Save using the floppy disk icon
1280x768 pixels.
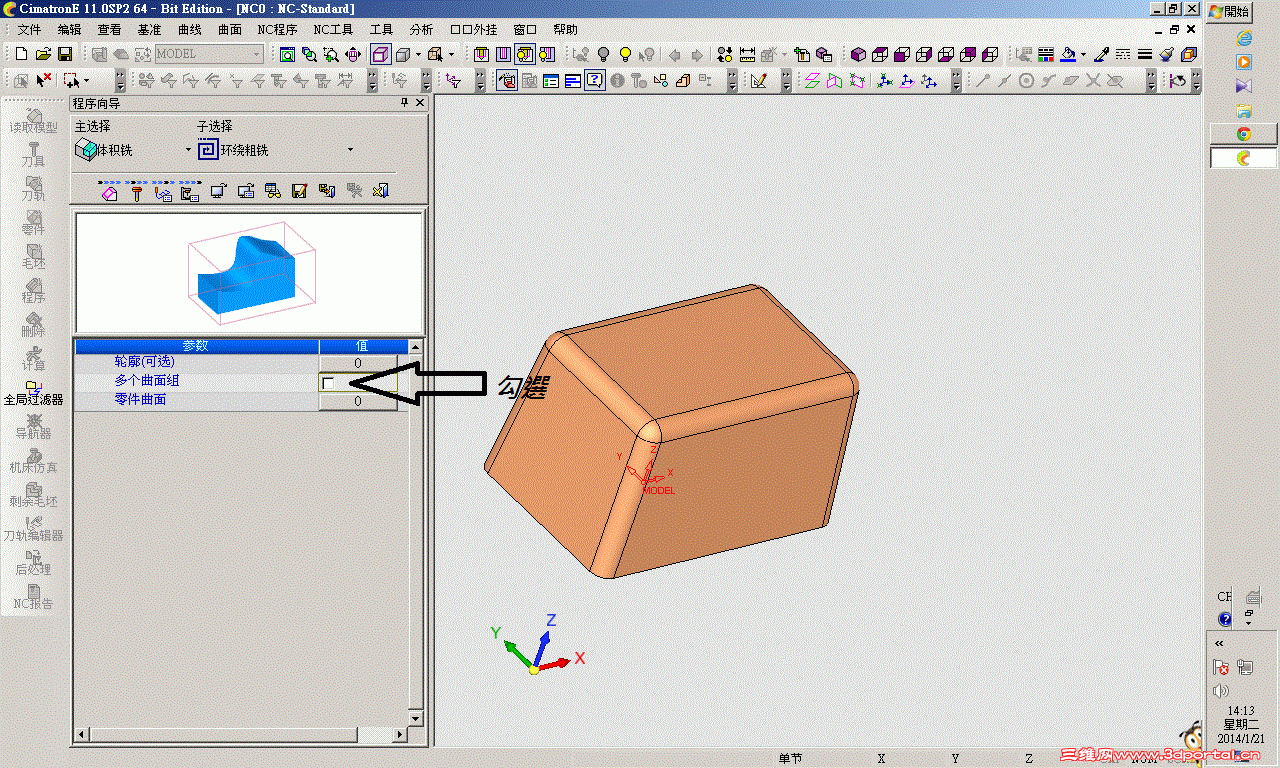click(64, 54)
